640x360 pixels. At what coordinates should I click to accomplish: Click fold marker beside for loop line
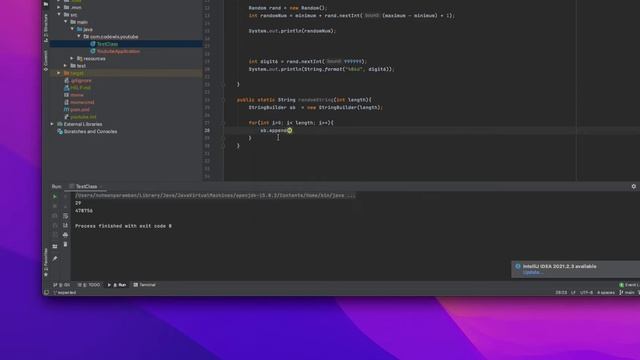(223, 123)
